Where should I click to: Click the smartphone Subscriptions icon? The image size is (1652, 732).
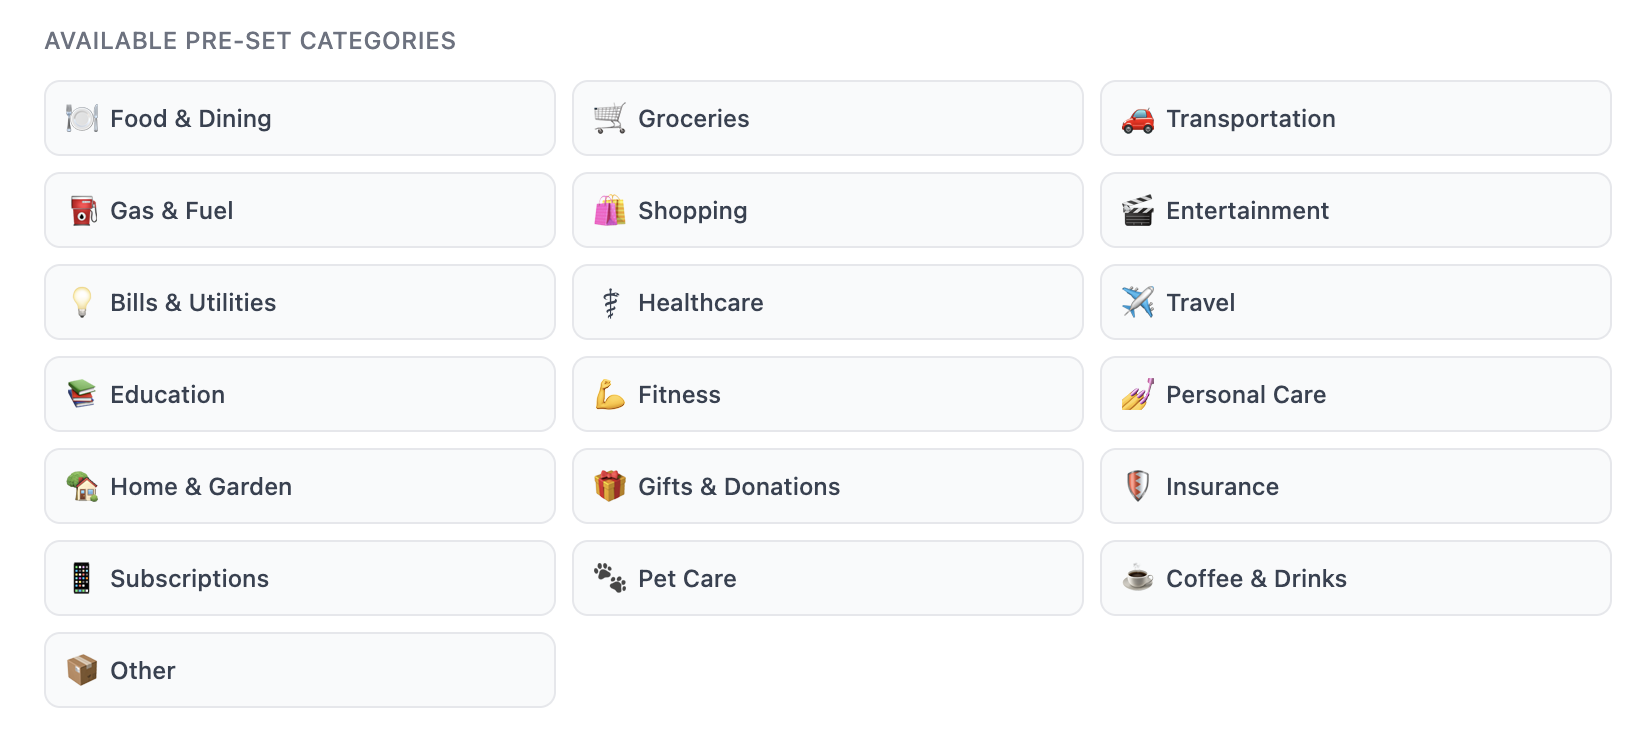click(x=82, y=578)
